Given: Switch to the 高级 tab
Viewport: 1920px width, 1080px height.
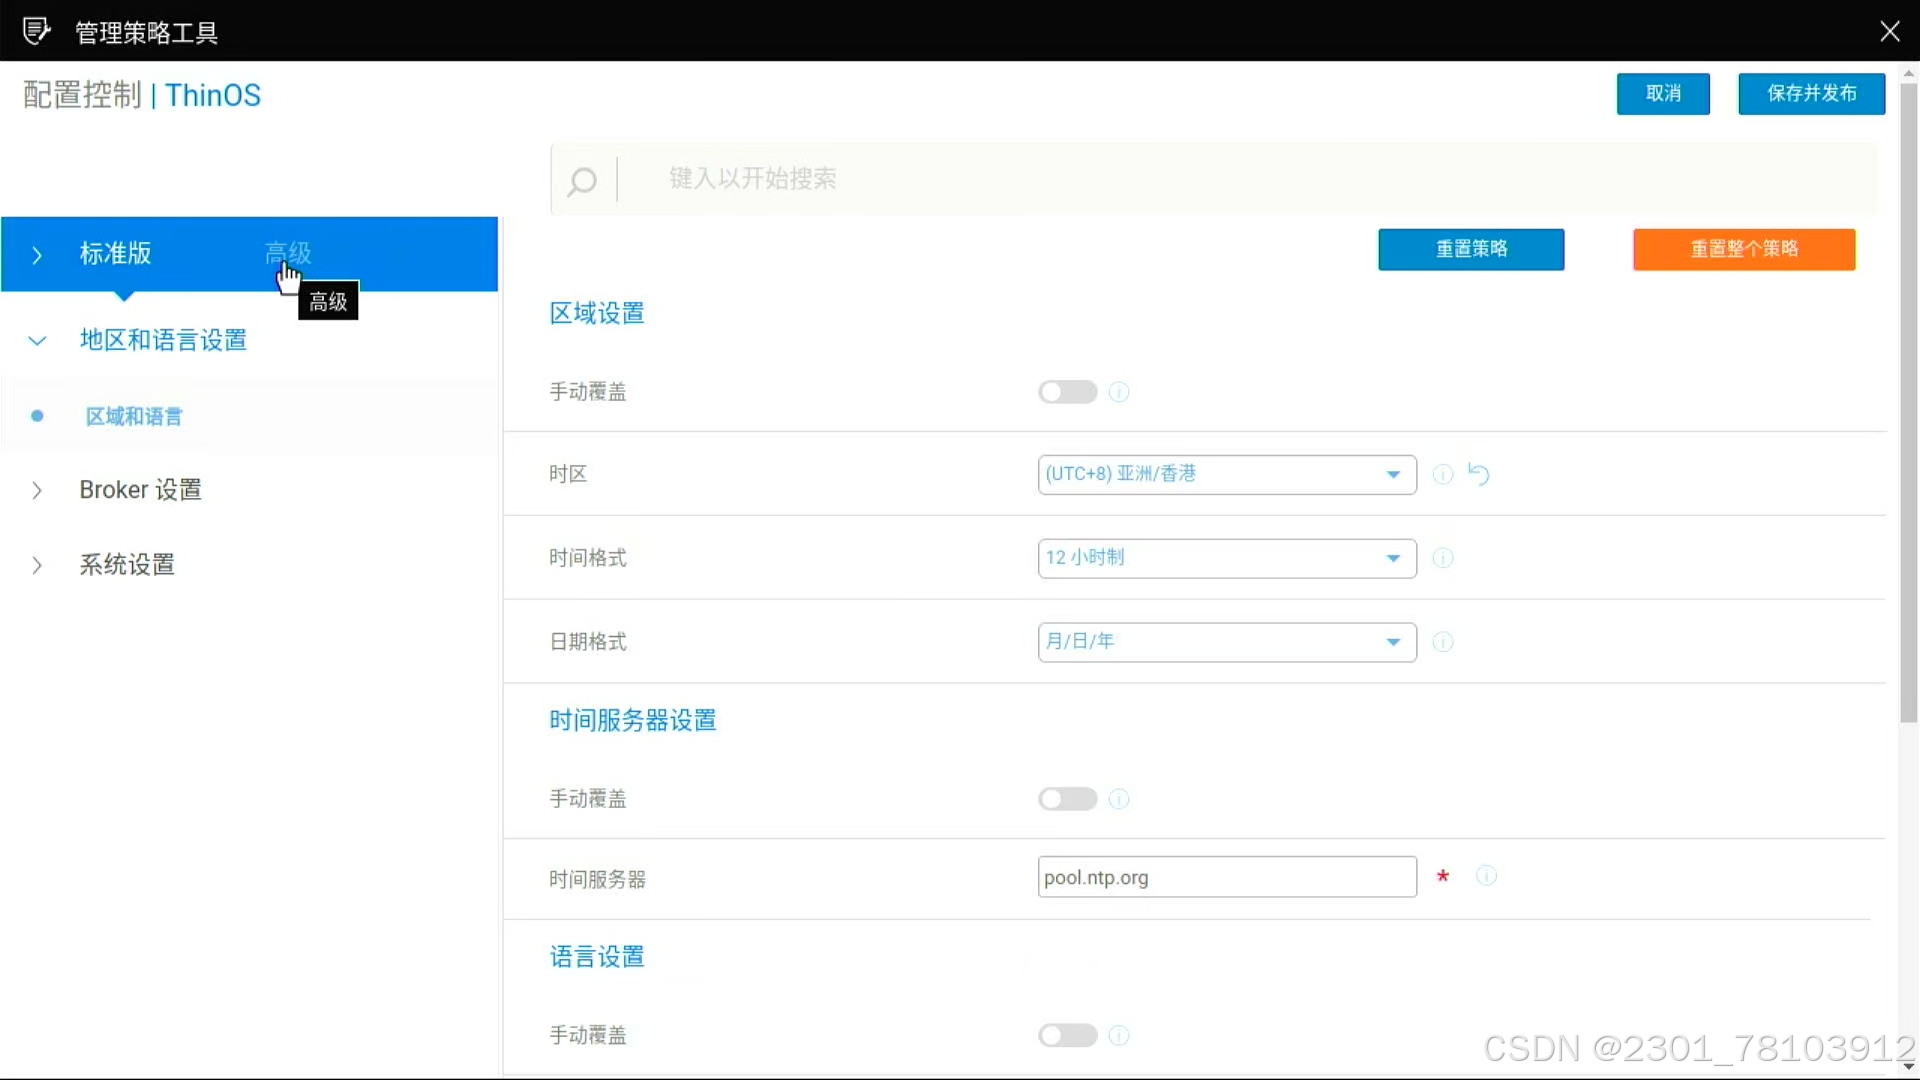Looking at the screenshot, I should click(288, 253).
